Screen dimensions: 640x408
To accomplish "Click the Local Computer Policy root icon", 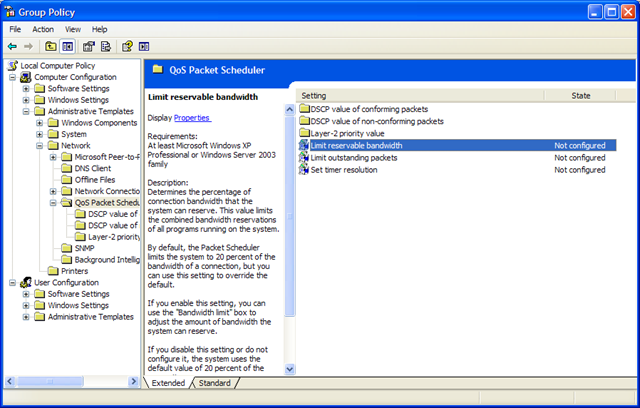I will [x=13, y=65].
